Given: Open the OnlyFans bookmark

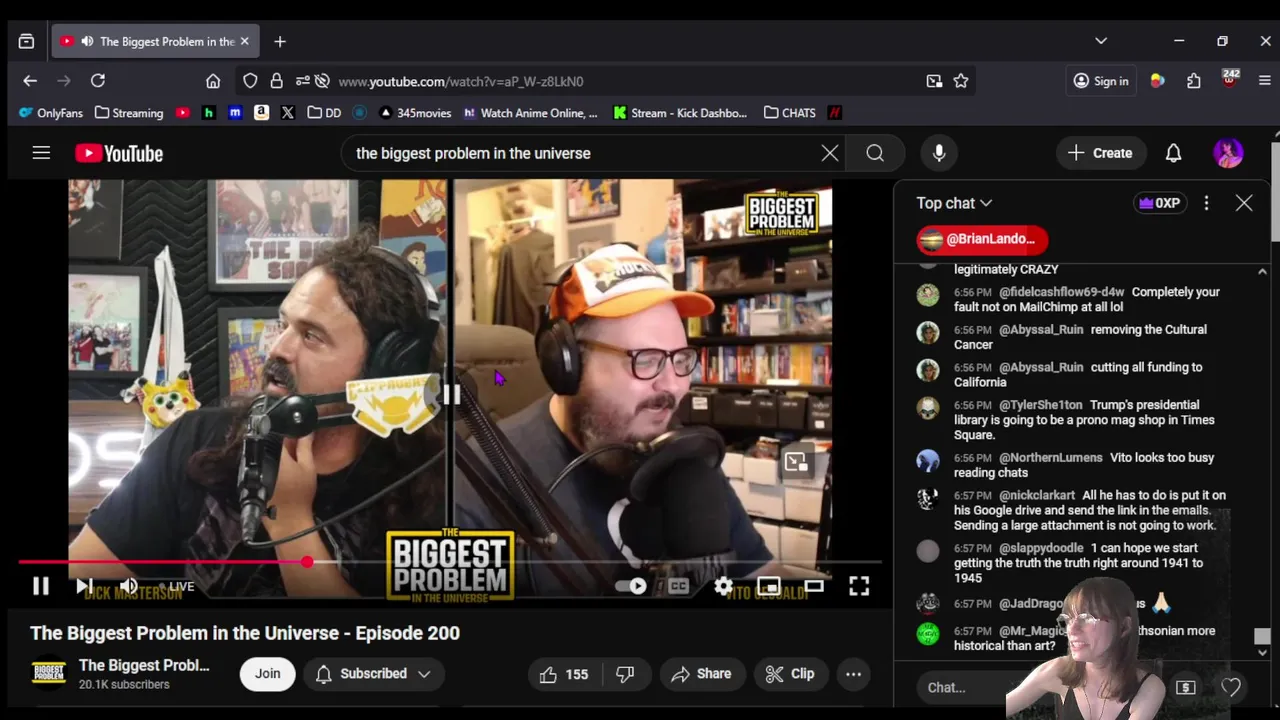Looking at the screenshot, I should pos(51,113).
